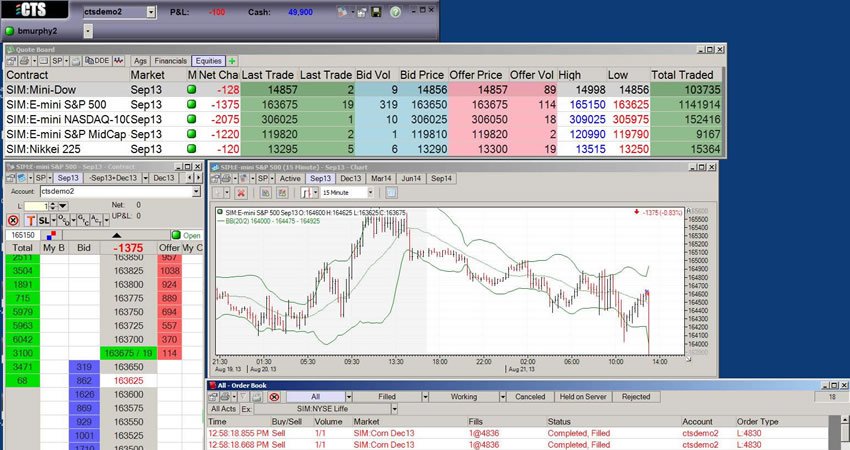Screen dimensions: 850x450
Task: Select Dec13 tab in Chart window
Action: click(351, 178)
